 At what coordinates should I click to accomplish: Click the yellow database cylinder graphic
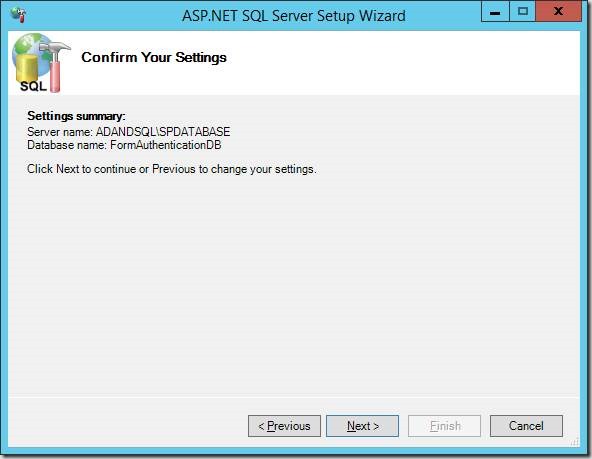[26, 68]
